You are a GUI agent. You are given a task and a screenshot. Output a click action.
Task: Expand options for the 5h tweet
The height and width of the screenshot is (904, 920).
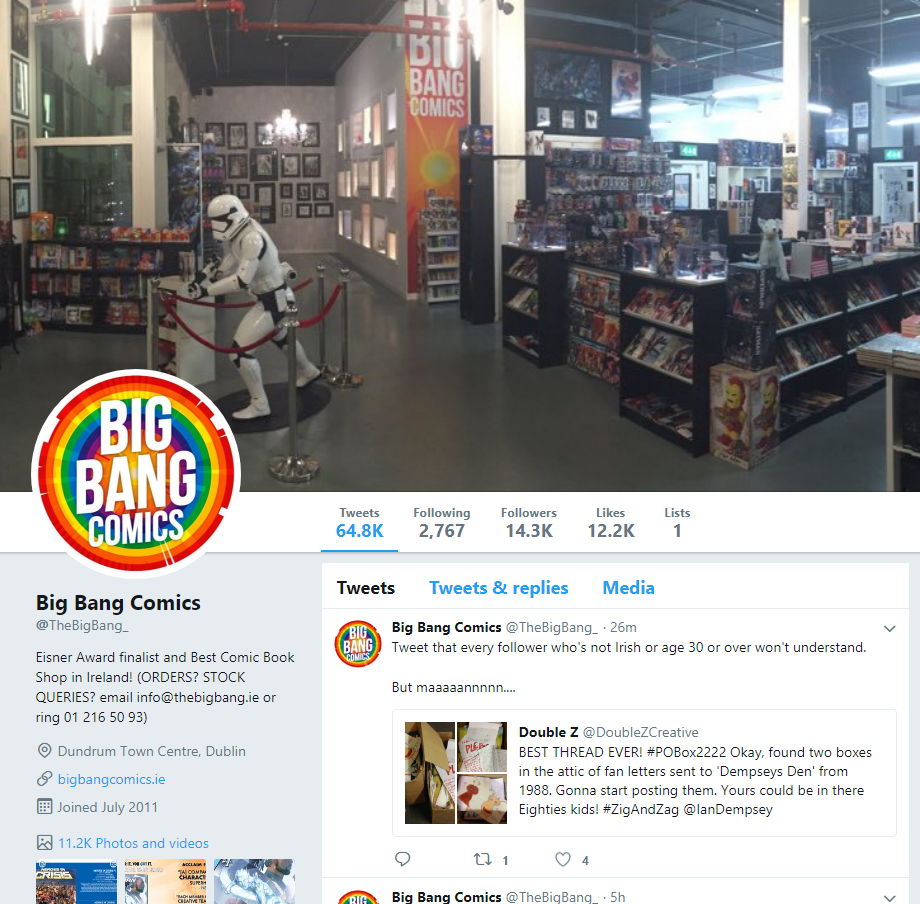point(889,898)
